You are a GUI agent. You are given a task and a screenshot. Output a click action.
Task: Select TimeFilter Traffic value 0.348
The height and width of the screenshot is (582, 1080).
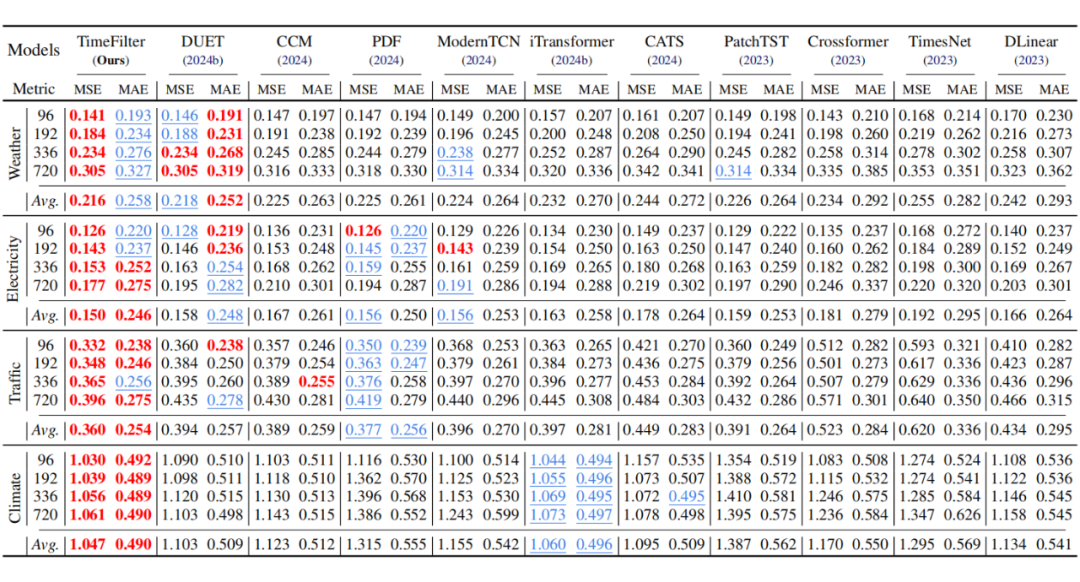87,364
